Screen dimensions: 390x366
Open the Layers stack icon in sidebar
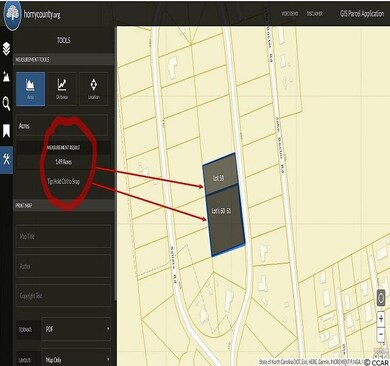coord(6,49)
